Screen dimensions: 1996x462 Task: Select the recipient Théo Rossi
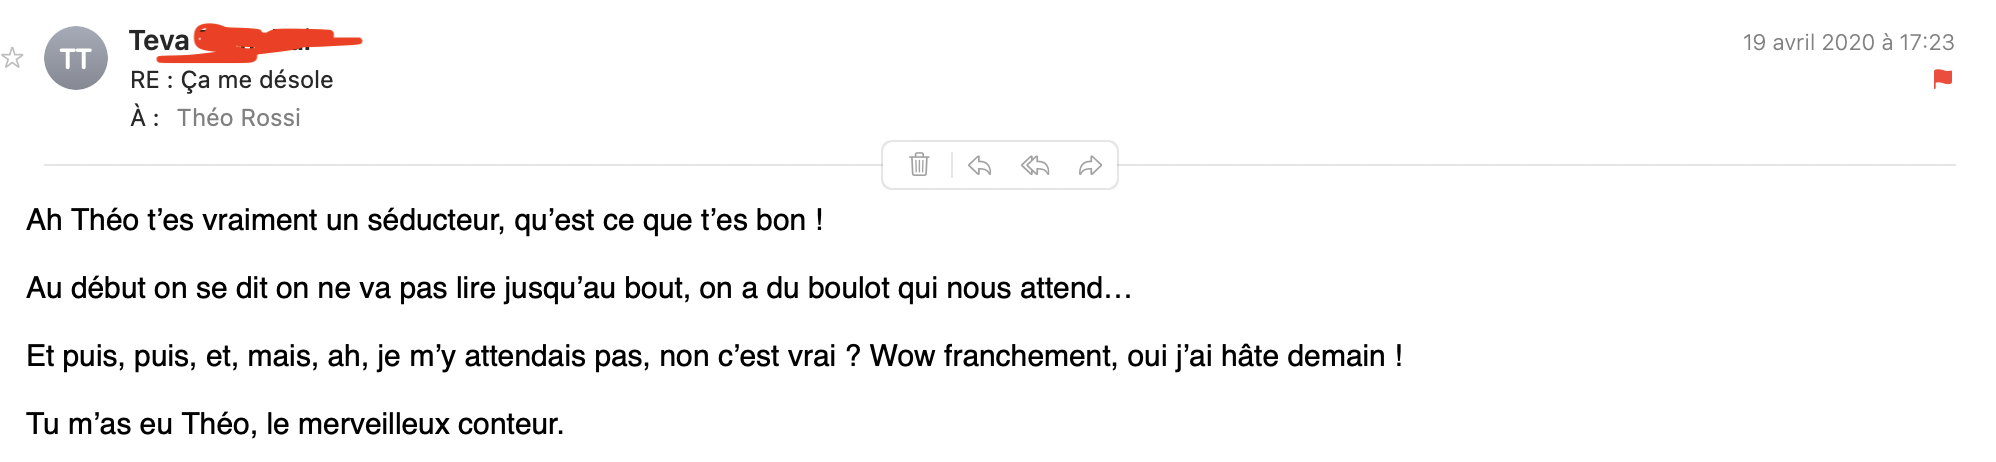239,118
